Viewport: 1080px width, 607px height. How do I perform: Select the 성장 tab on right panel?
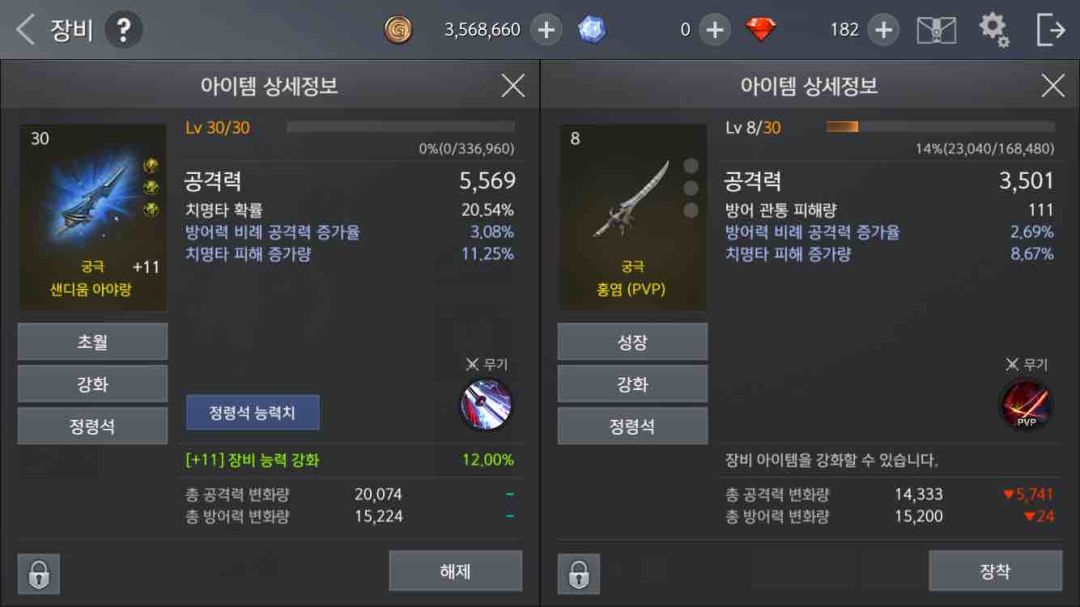(x=632, y=341)
